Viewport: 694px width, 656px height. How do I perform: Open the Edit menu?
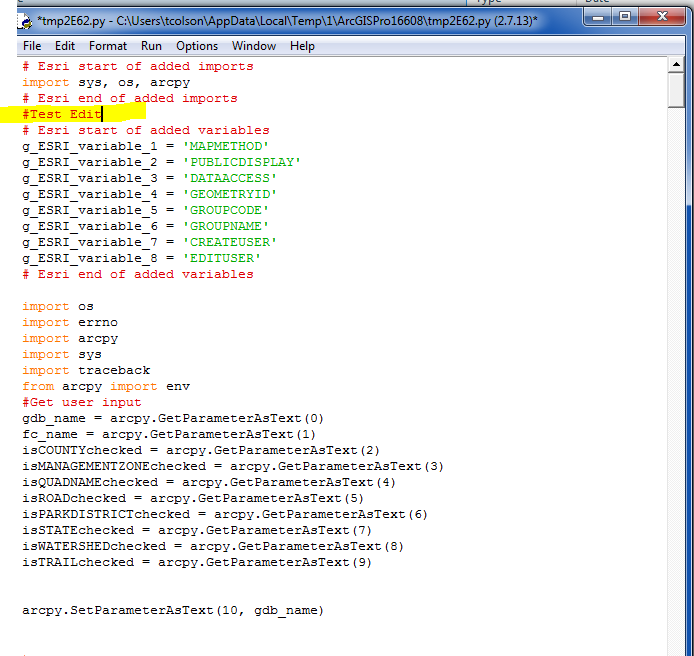65,46
